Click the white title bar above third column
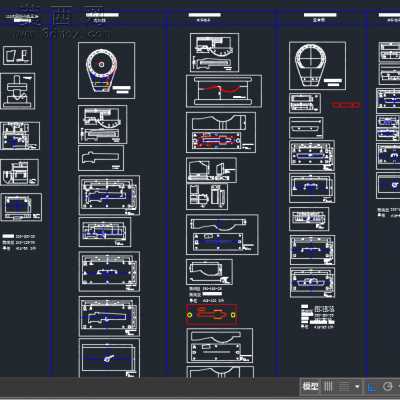The image size is (400, 400). click(x=204, y=15)
